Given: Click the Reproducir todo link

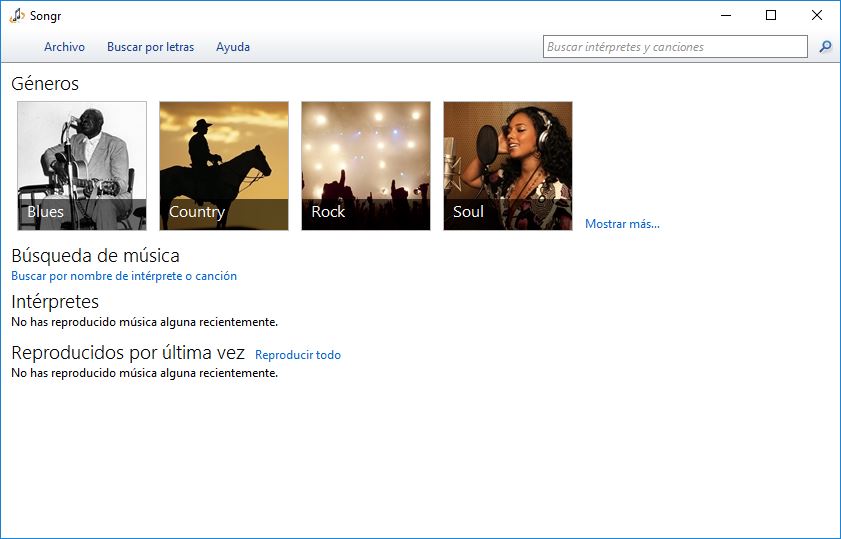Looking at the screenshot, I should [x=298, y=355].
